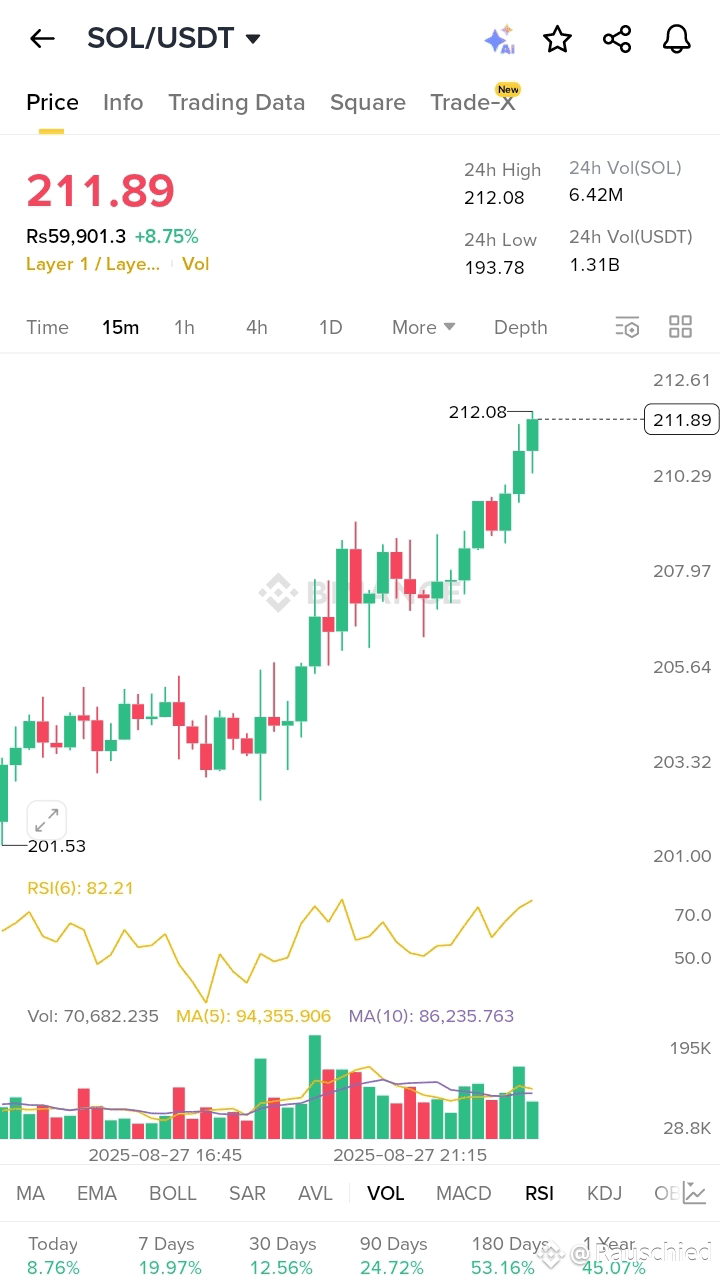720x1280 pixels.
Task: Open the New Trade-X menu
Action: (x=474, y=101)
